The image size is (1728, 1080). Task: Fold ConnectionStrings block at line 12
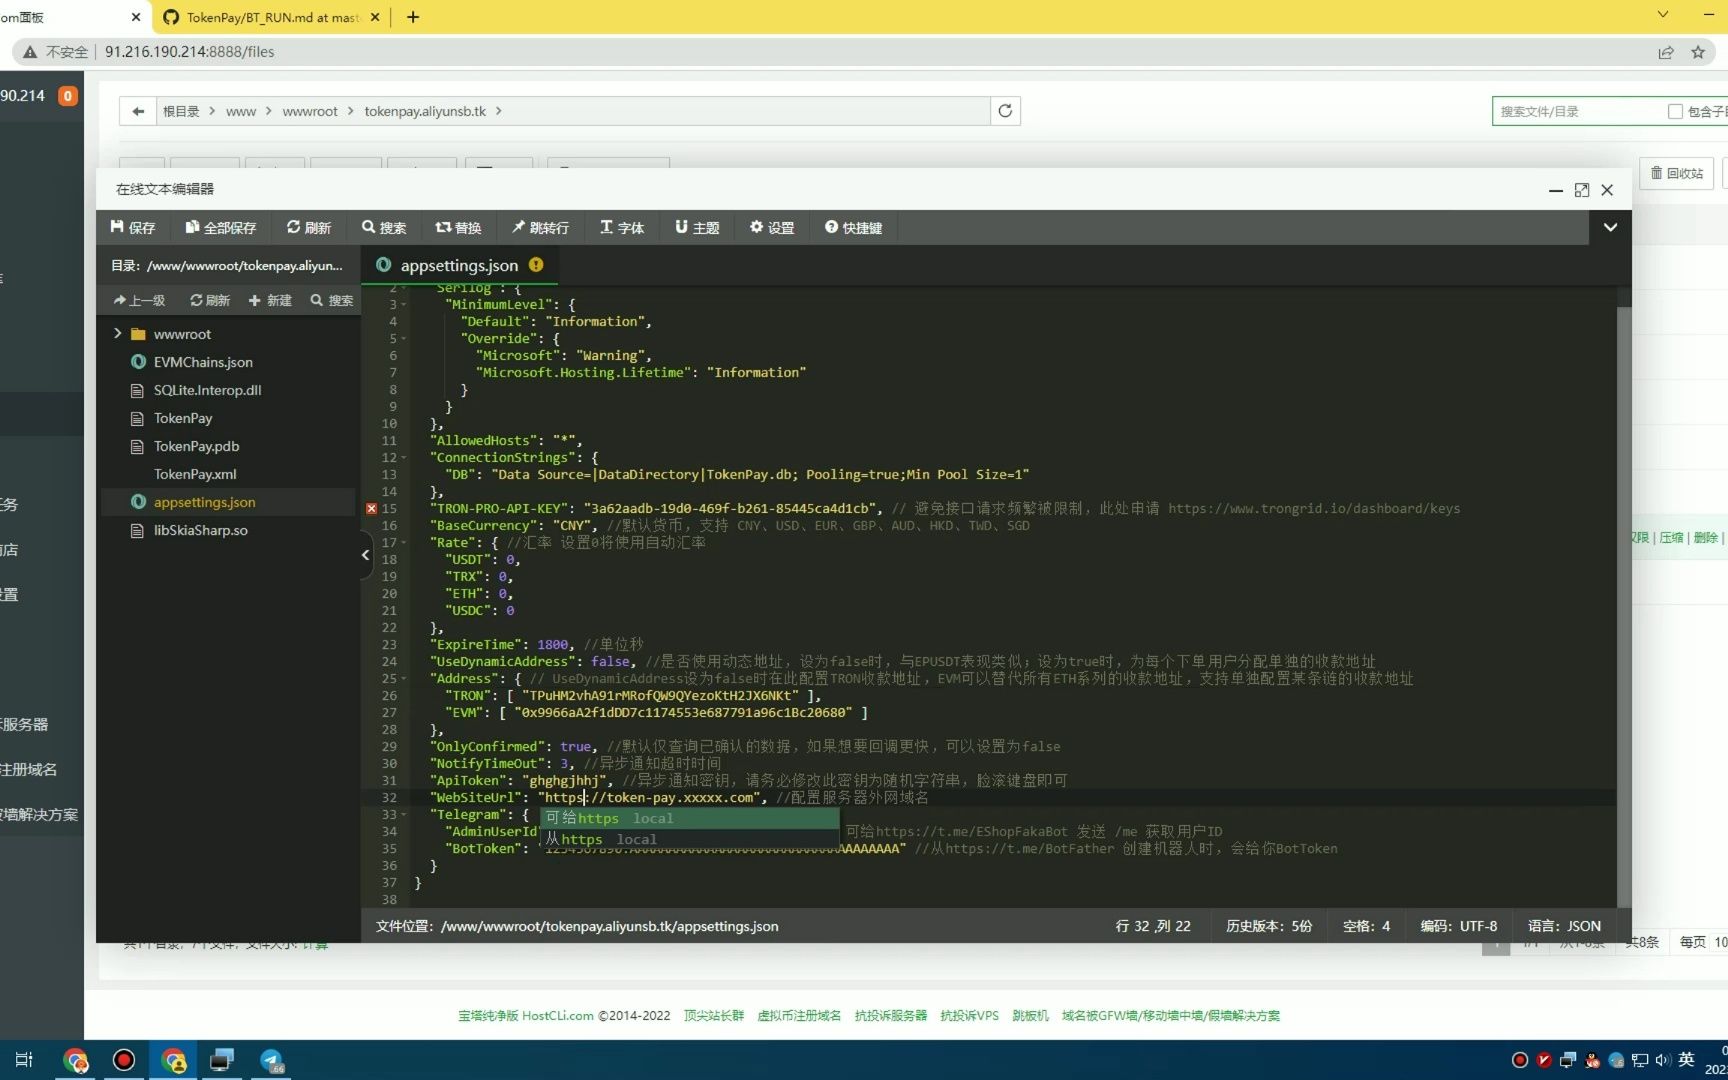click(404, 457)
